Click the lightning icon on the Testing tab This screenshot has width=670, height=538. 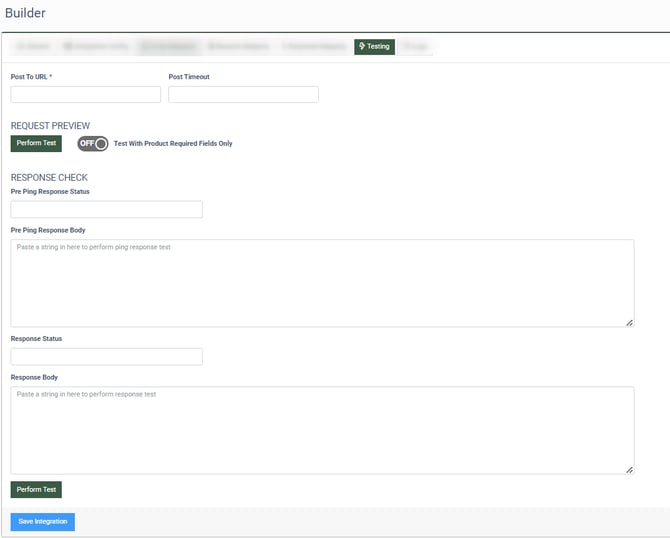[362, 46]
